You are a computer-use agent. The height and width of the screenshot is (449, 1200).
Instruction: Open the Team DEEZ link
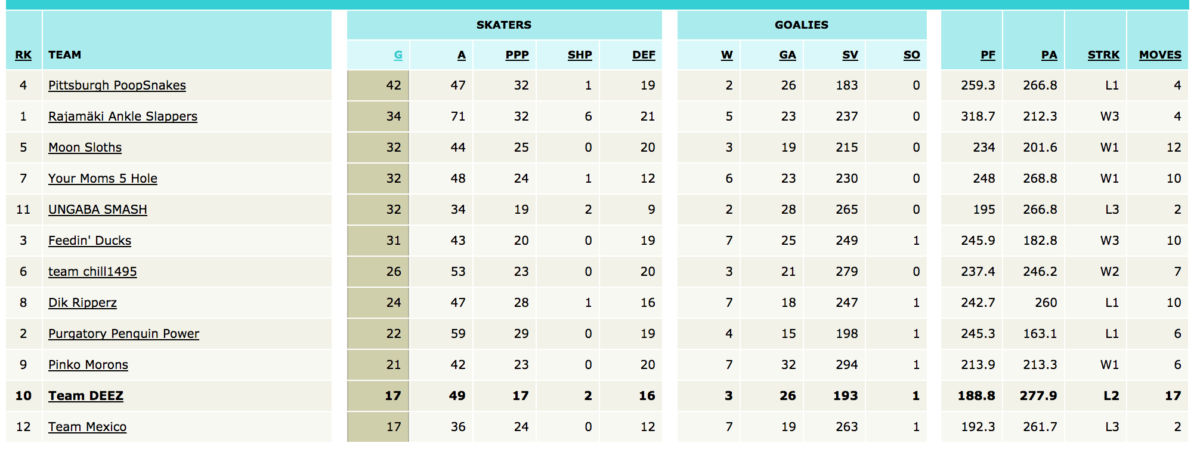click(86, 396)
